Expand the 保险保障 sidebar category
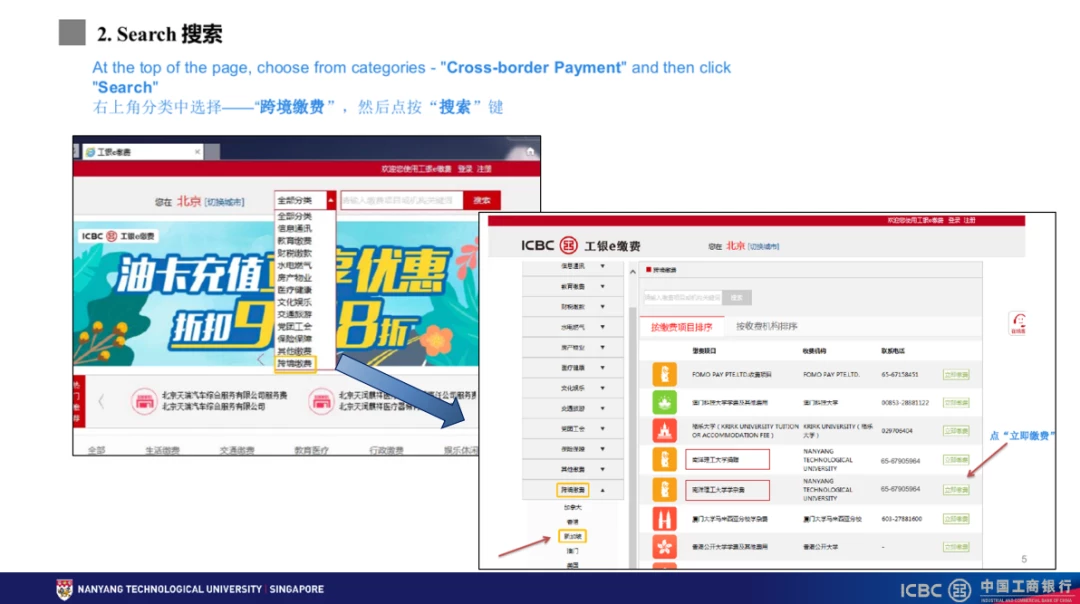Screen dimensions: 1080x604 (x=603, y=449)
